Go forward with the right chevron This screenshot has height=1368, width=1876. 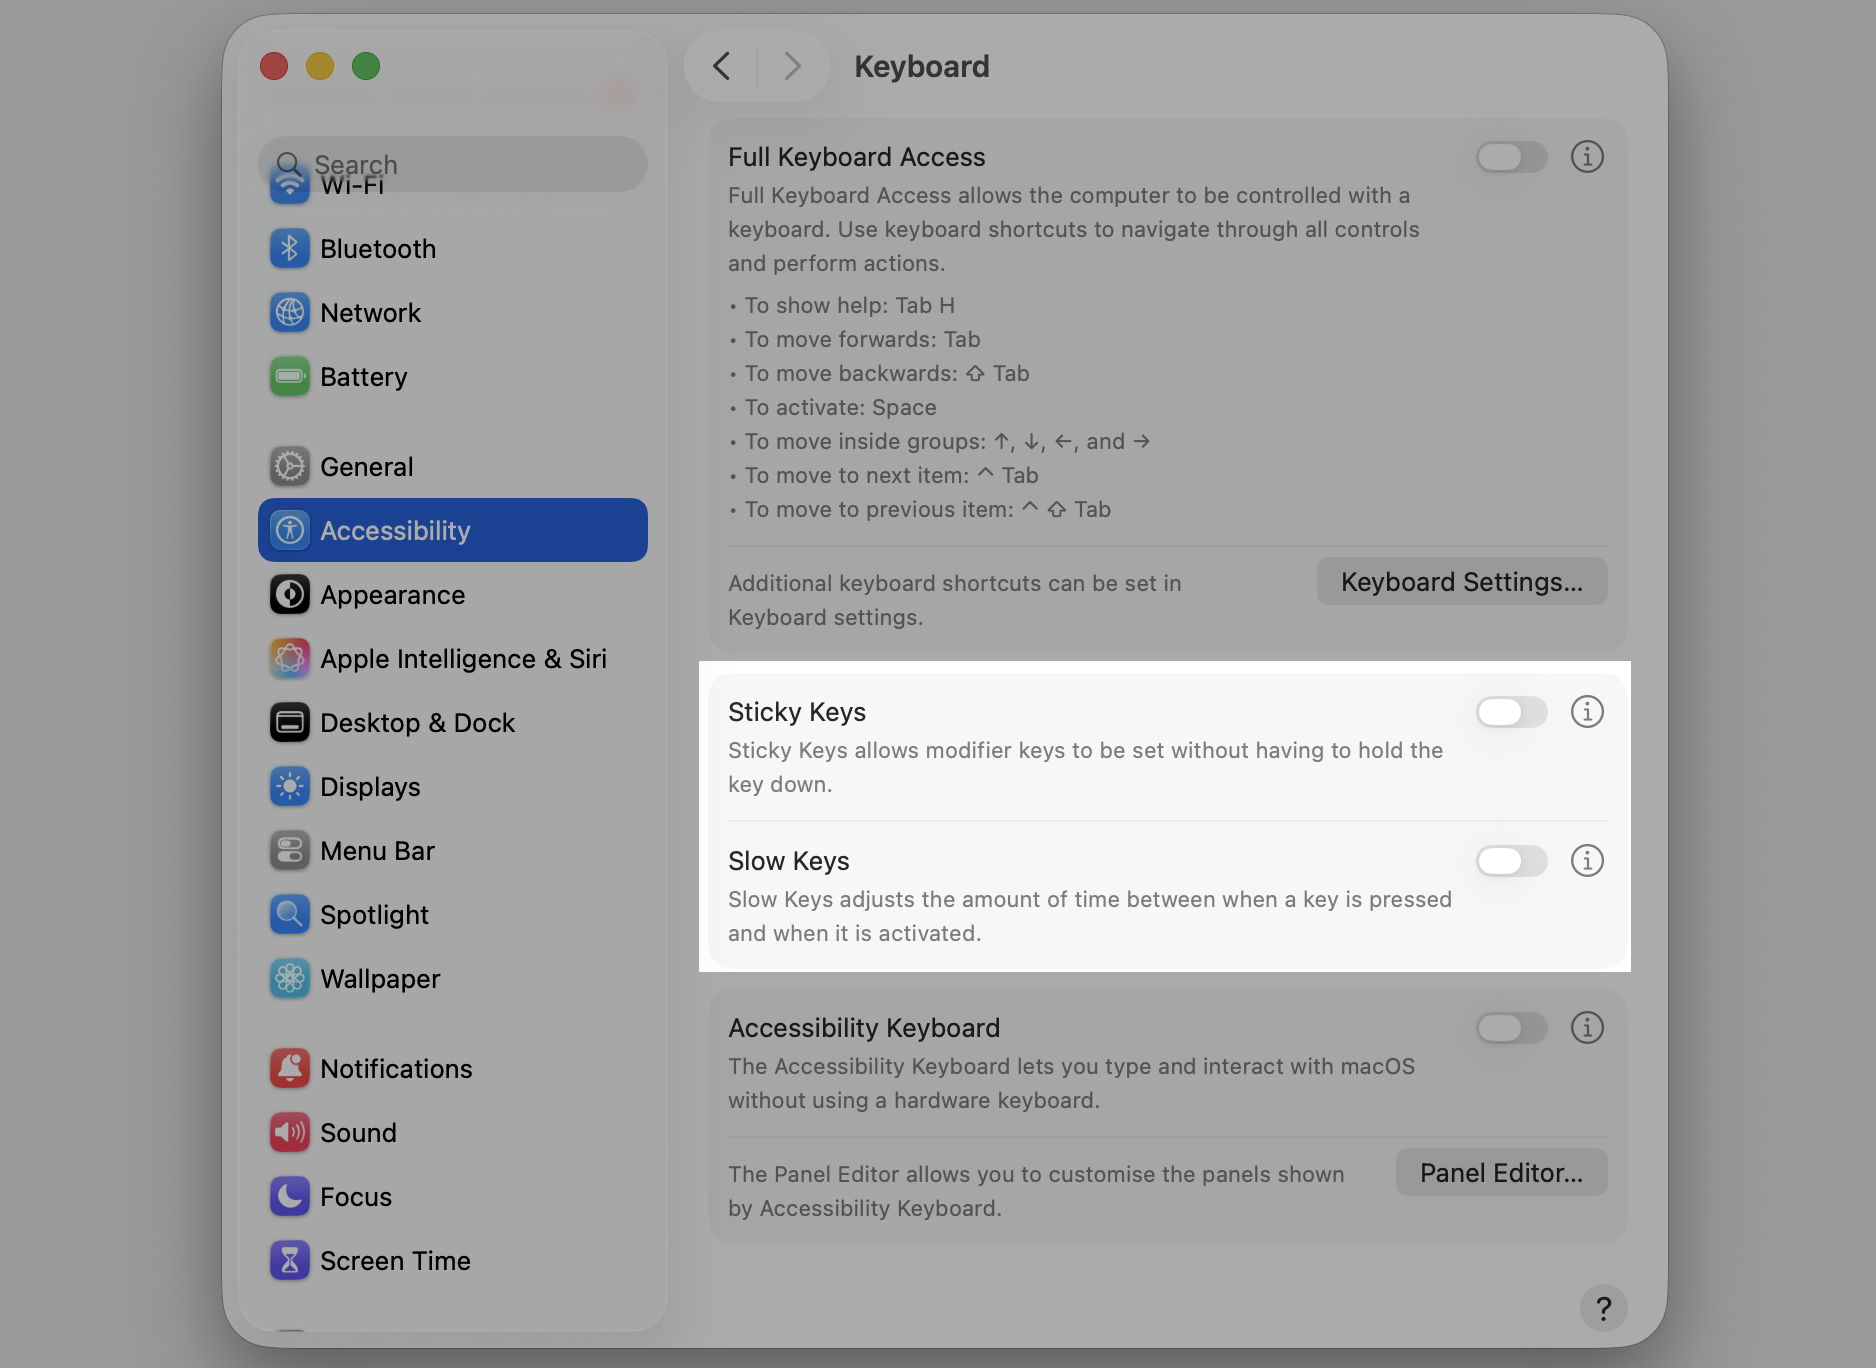pos(792,66)
